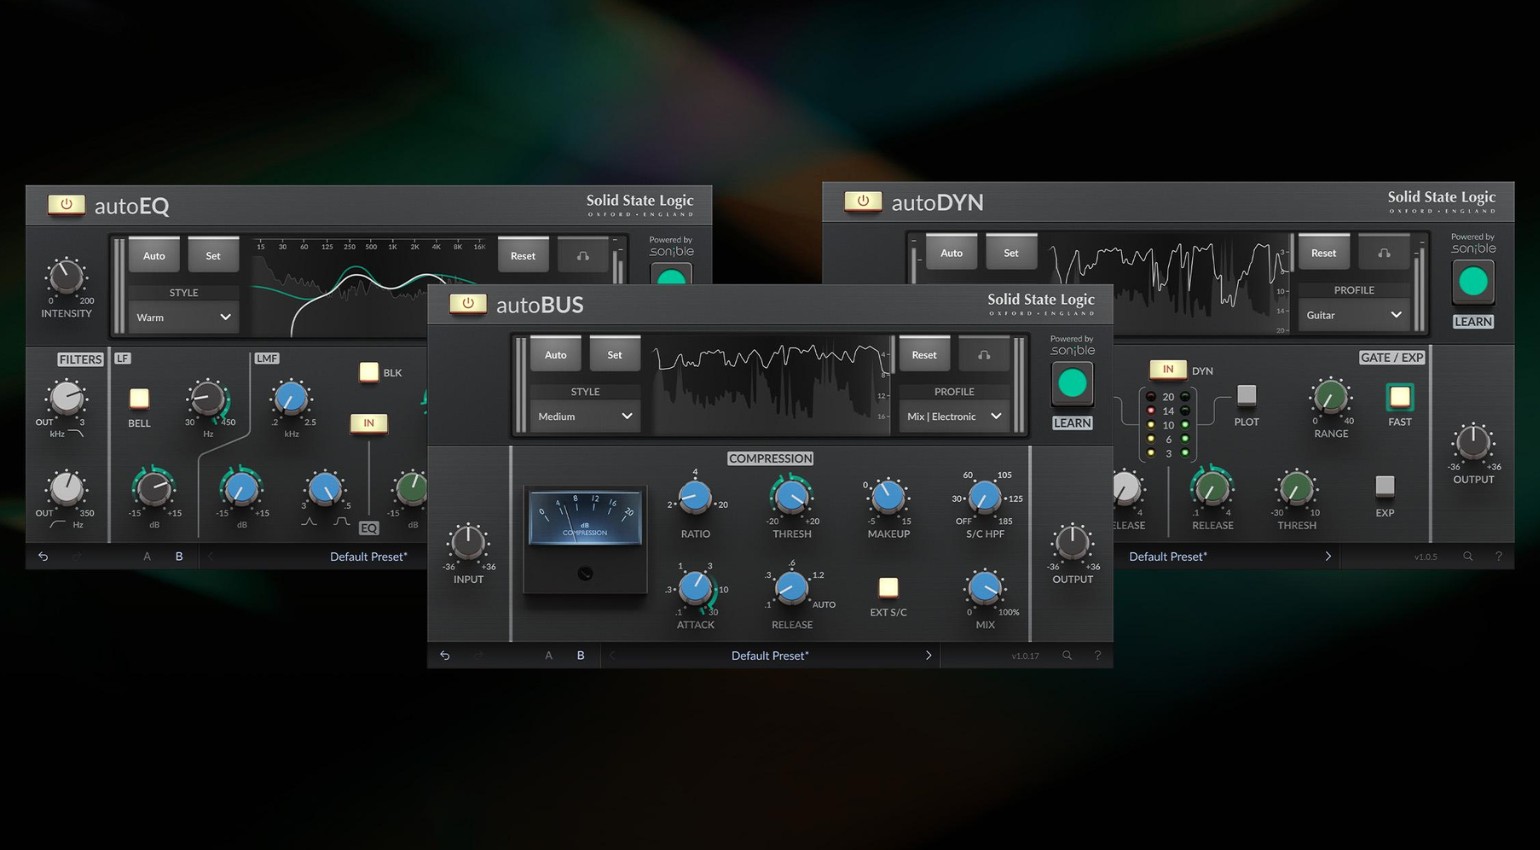Click the headphones monitoring icon in autoBUS

pyautogui.click(x=984, y=353)
